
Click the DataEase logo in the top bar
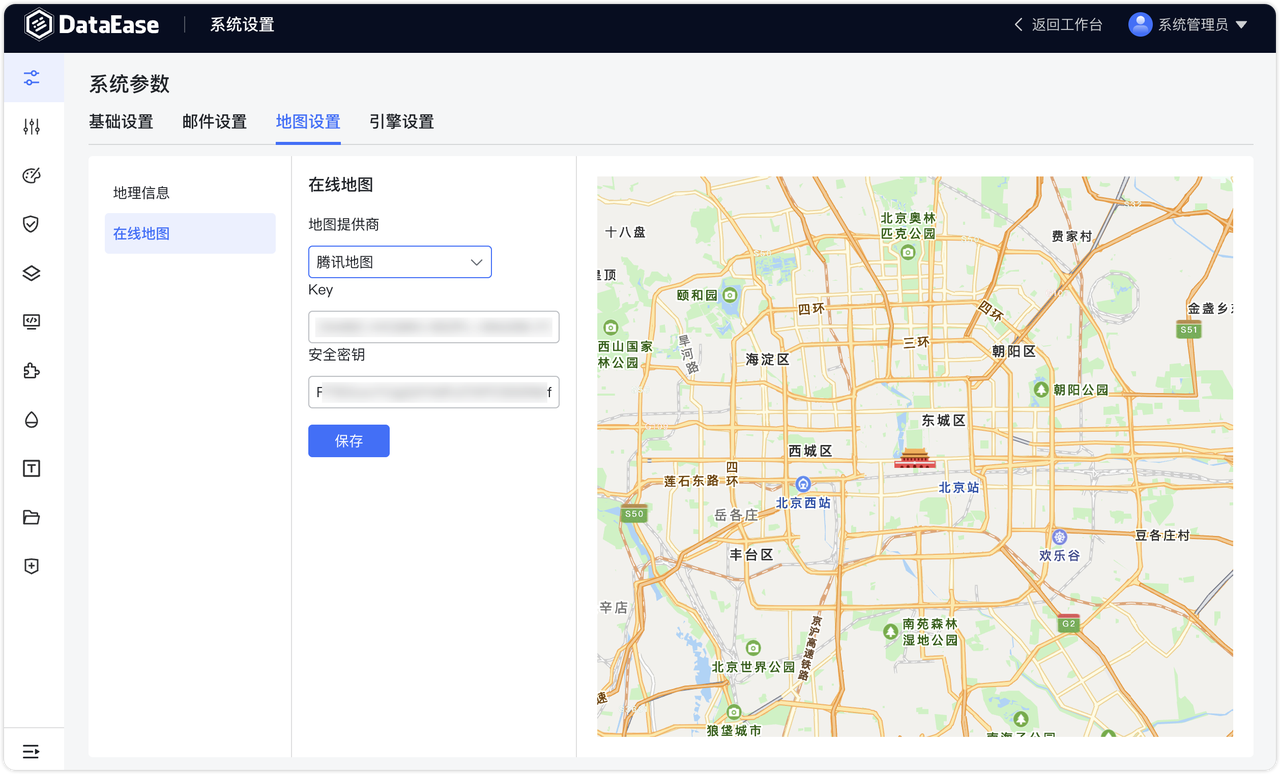[92, 24]
